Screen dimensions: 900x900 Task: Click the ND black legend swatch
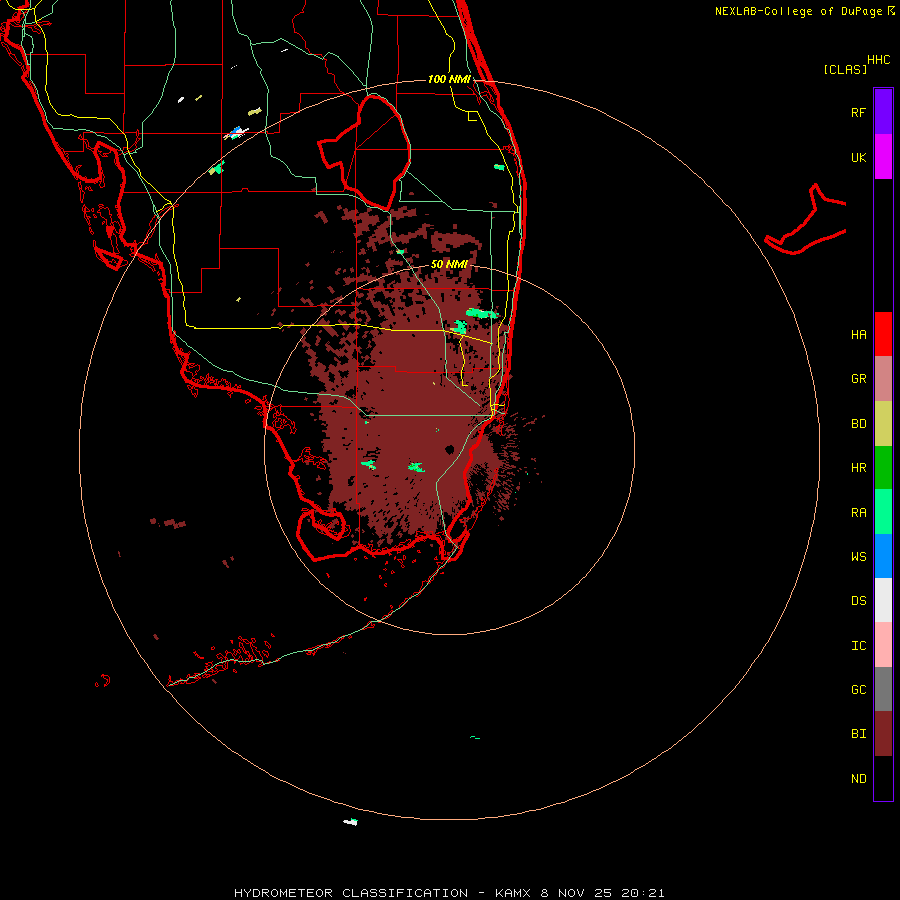tap(883, 778)
